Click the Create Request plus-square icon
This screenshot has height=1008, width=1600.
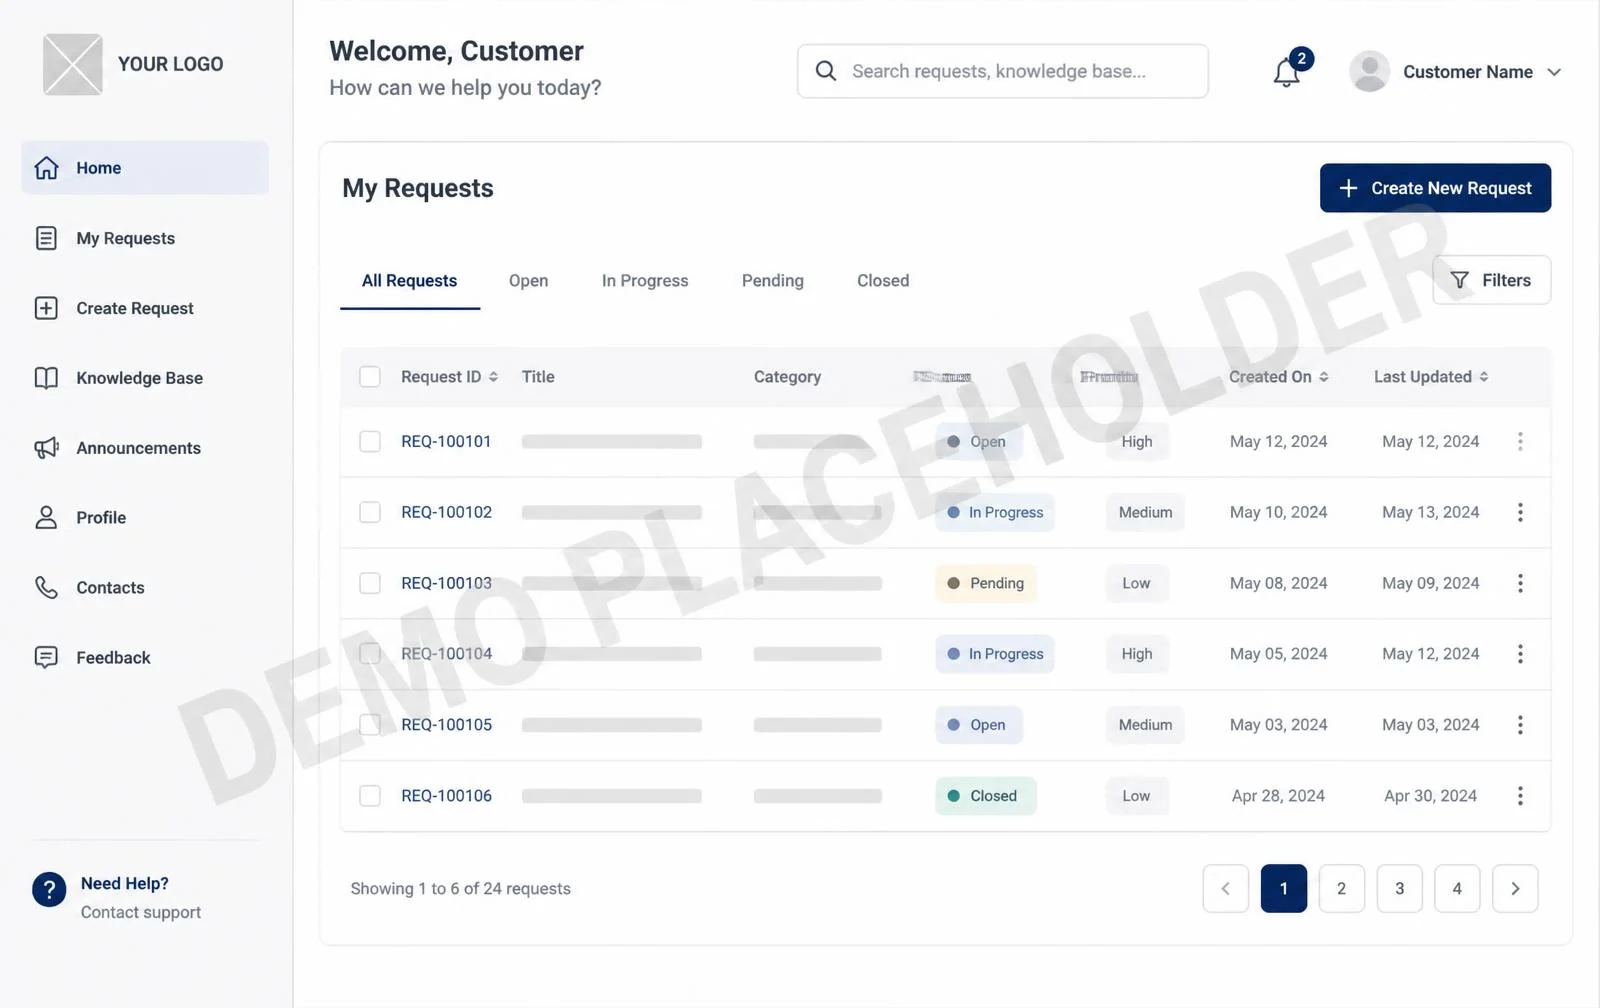46,308
